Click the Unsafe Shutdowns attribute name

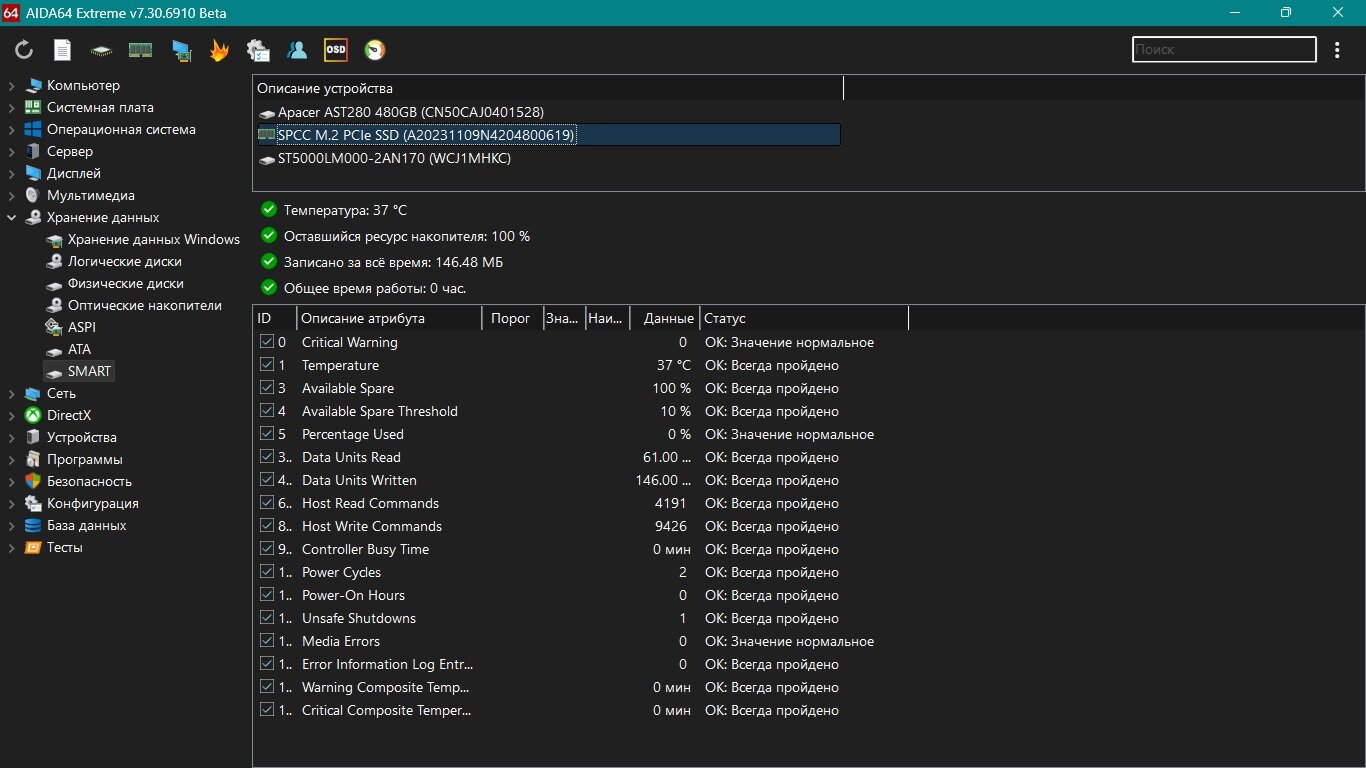point(359,618)
